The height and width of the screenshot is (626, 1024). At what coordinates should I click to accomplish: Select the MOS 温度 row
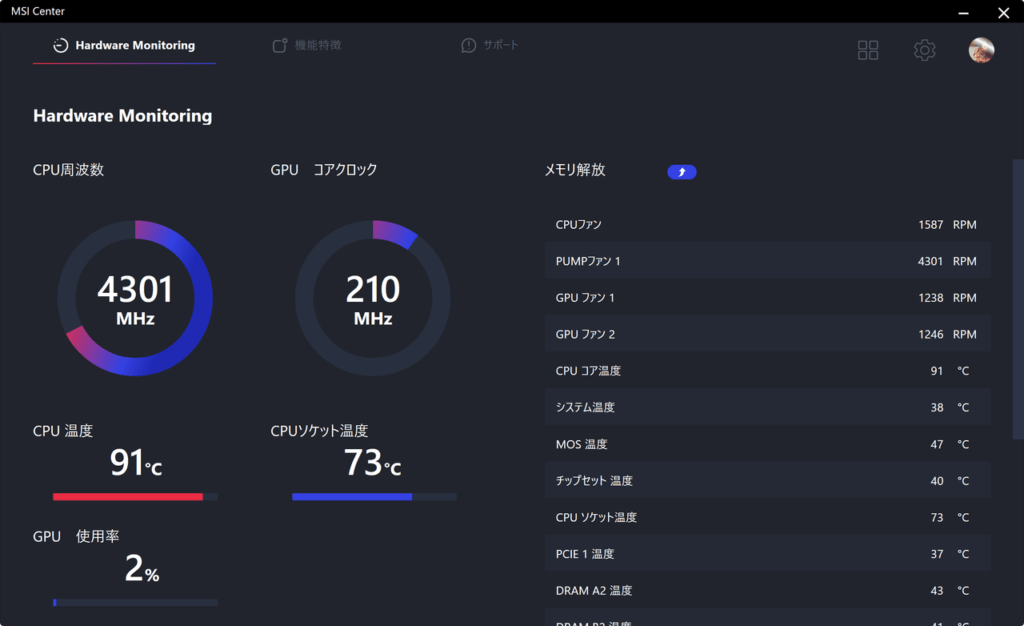(x=767, y=444)
